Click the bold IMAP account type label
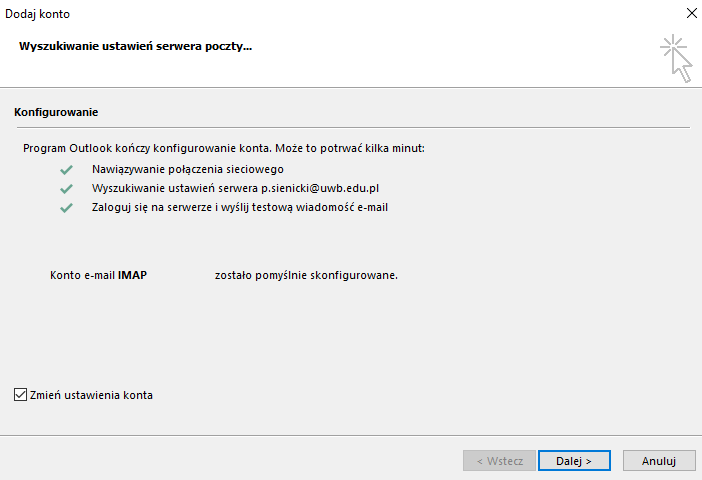 tap(132, 275)
